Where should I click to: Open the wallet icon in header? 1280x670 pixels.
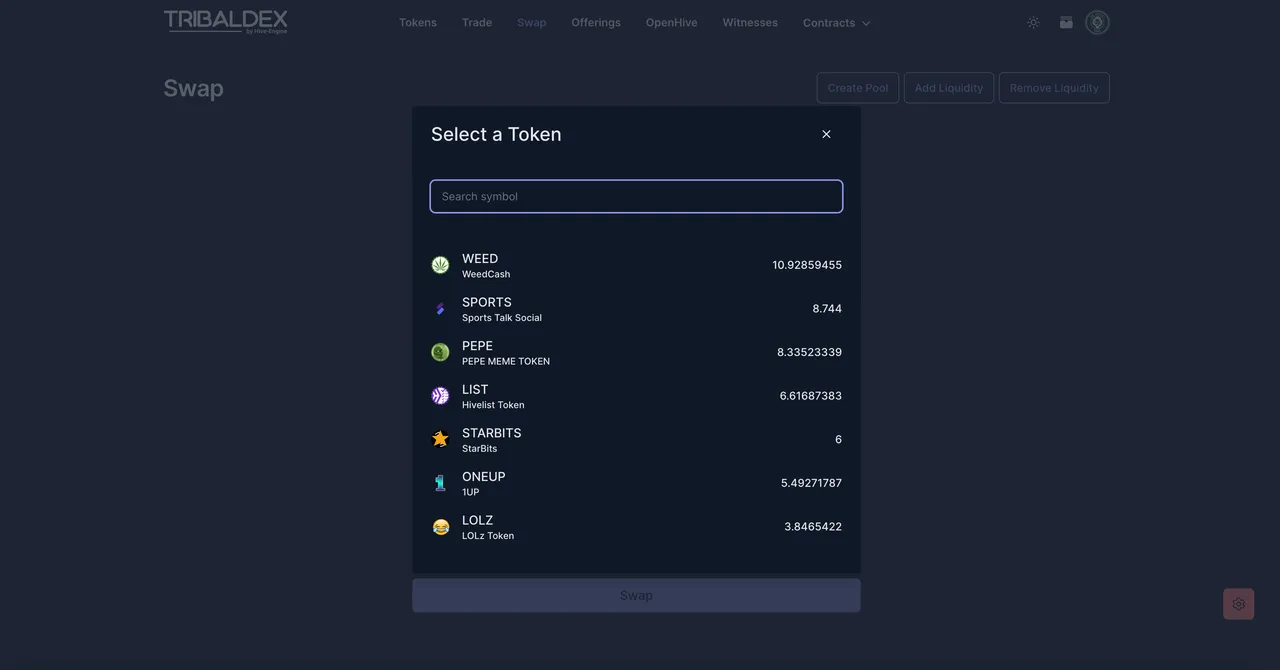pyautogui.click(x=1066, y=22)
